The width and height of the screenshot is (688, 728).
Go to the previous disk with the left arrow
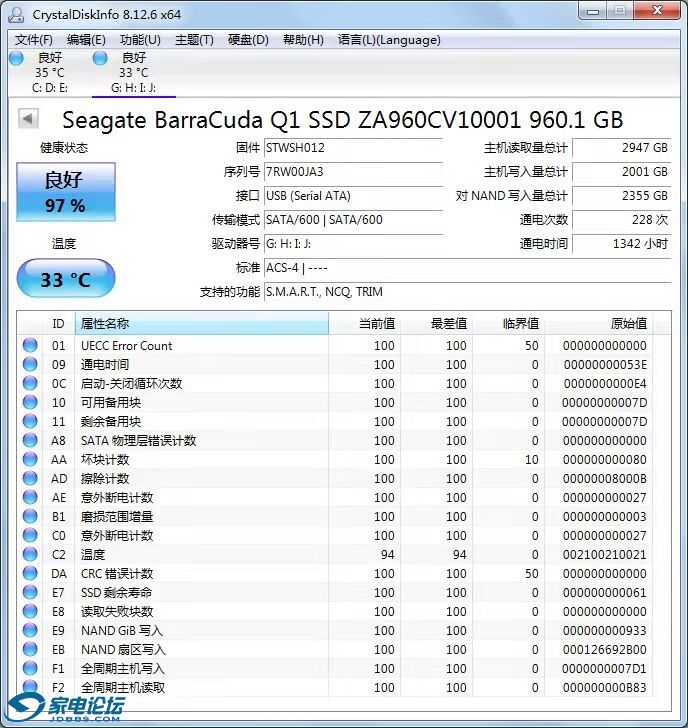click(x=28, y=119)
